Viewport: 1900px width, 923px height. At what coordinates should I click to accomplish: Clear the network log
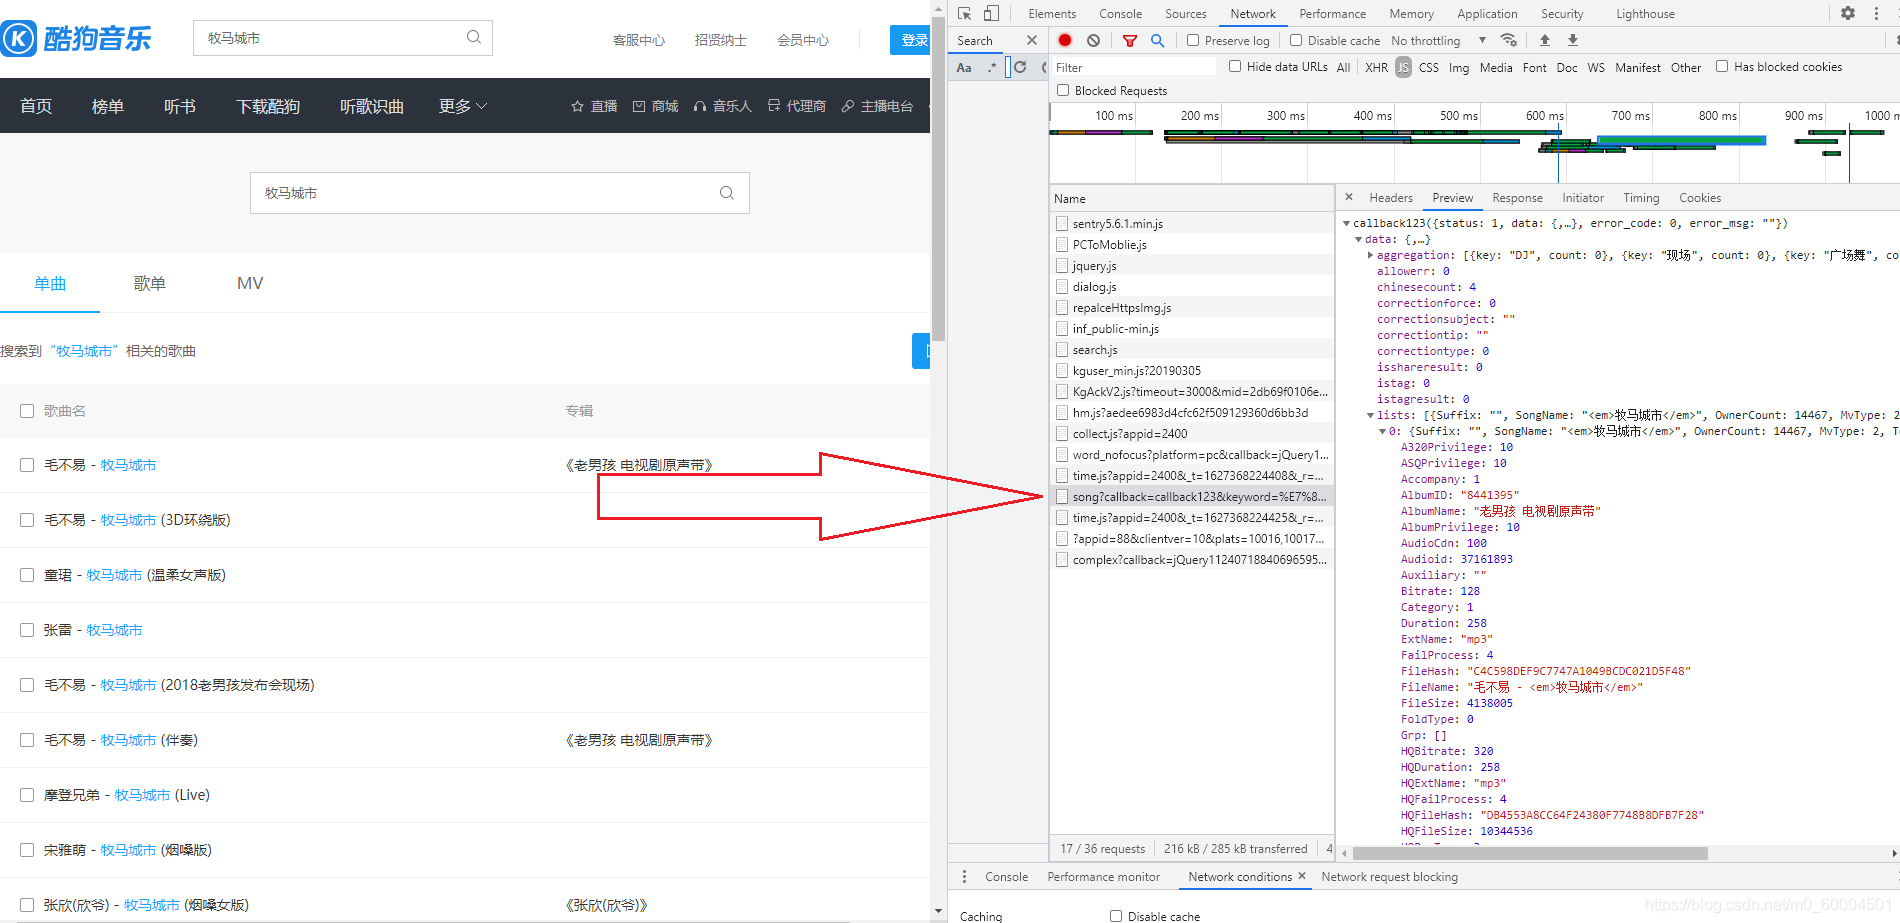[1094, 40]
